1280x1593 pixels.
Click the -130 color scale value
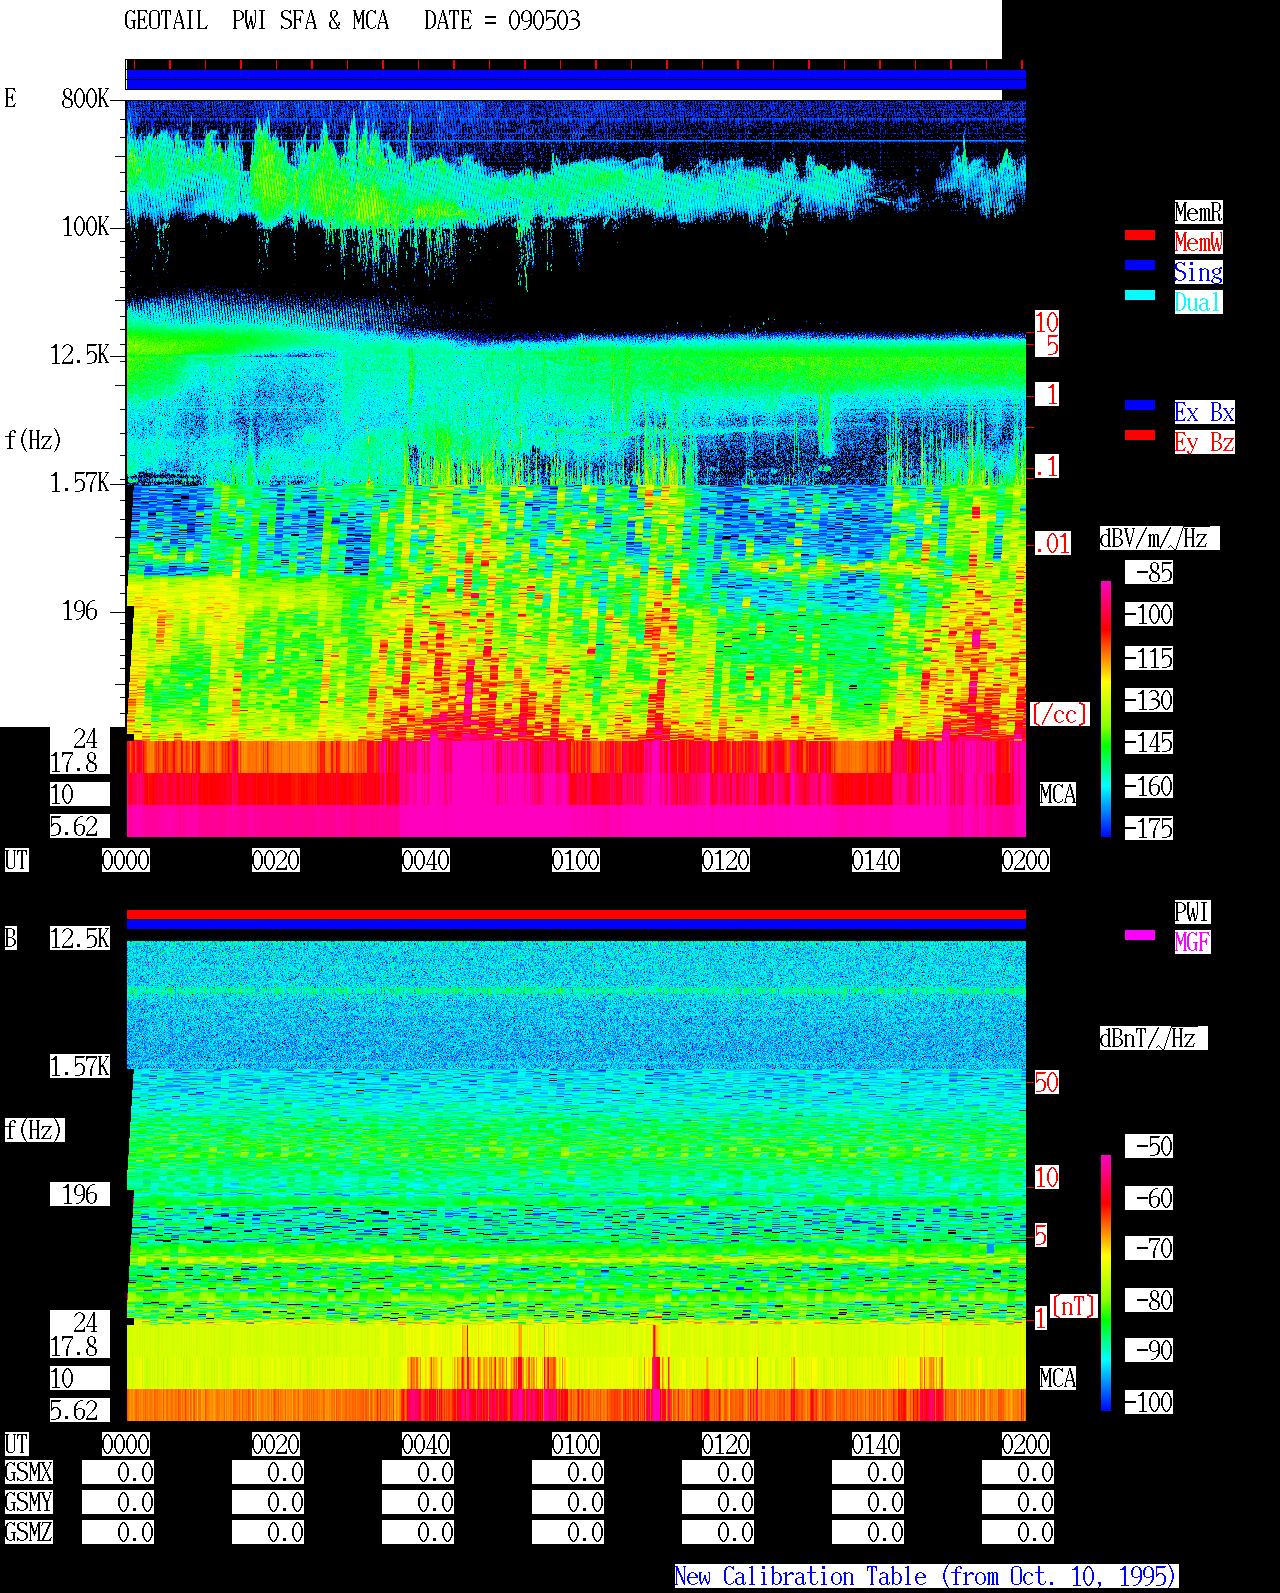coord(1149,700)
